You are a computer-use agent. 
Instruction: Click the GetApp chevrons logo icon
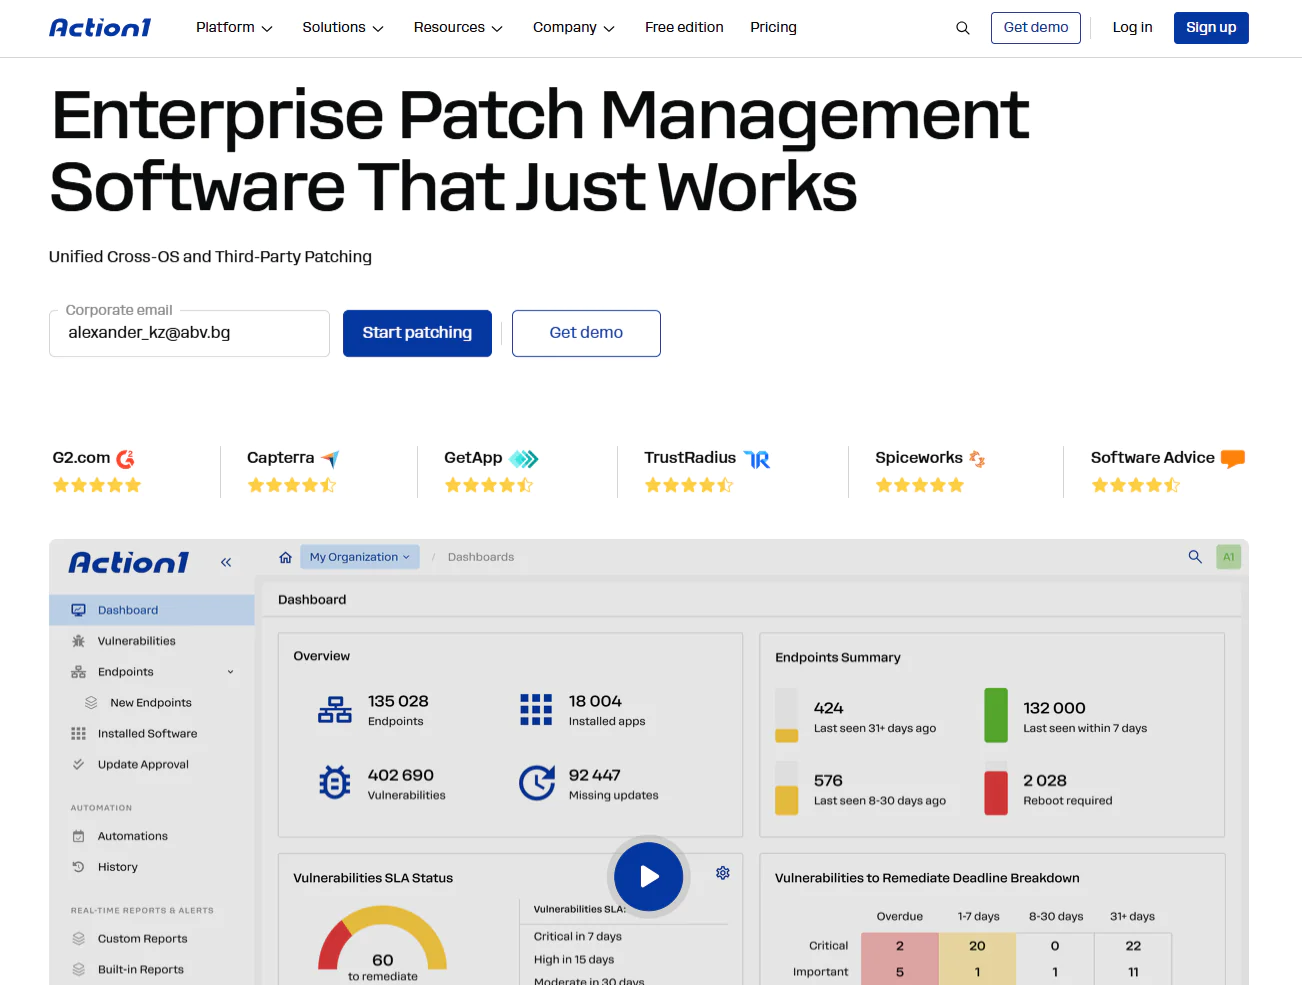524,459
